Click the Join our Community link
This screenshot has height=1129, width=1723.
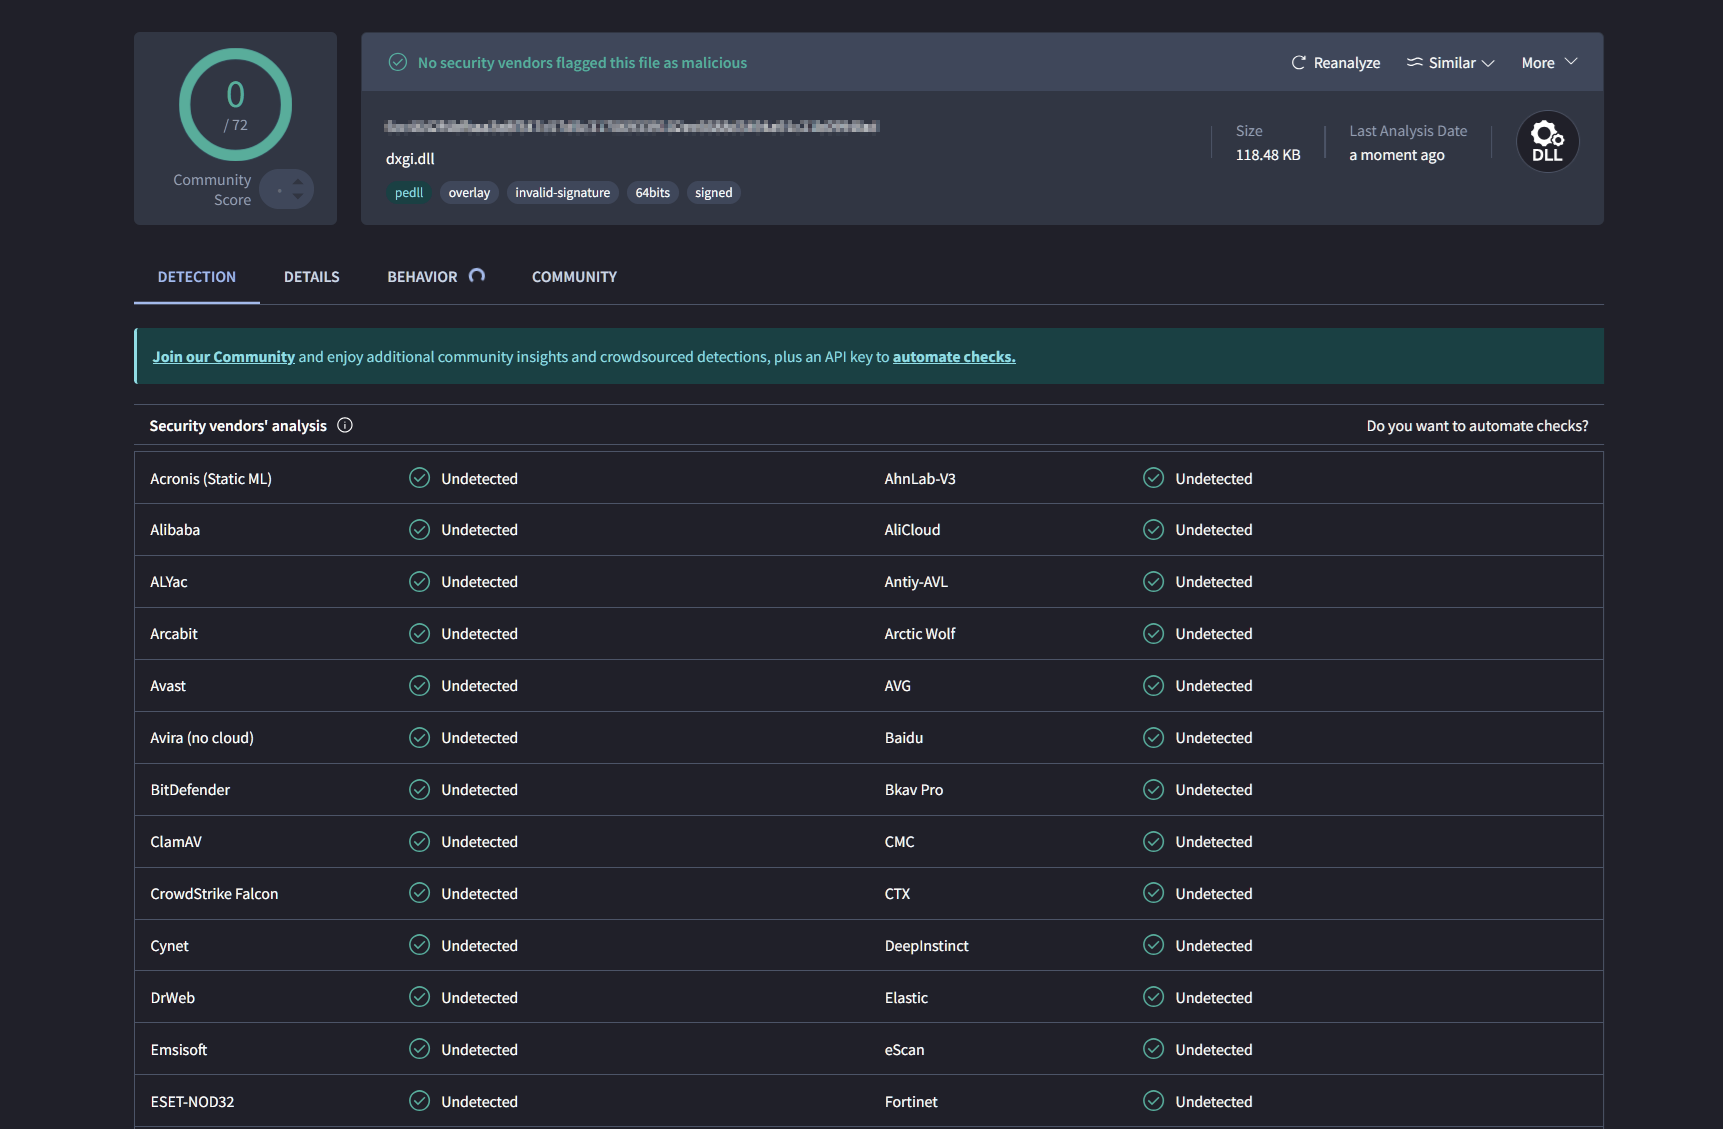click(223, 356)
